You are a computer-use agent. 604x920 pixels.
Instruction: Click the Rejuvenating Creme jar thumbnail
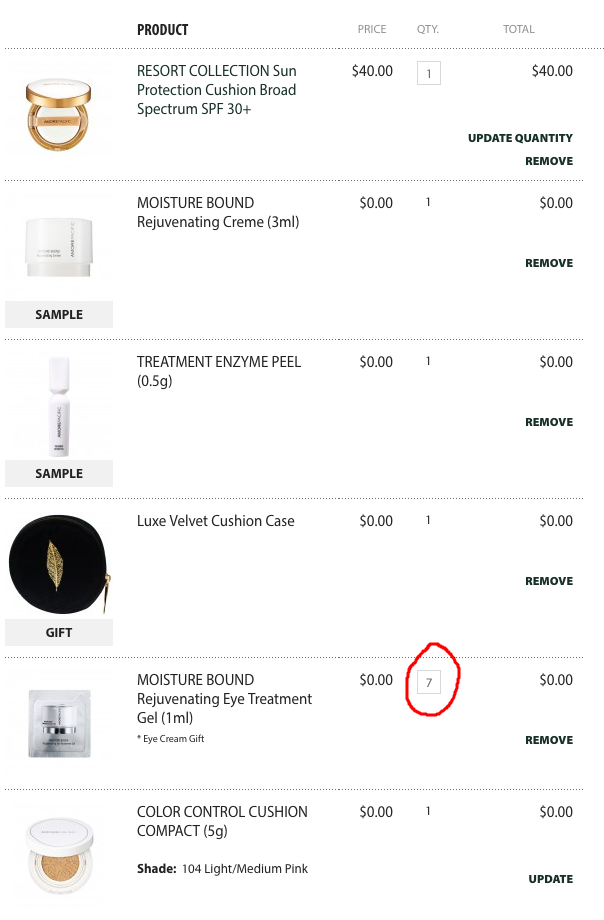pyautogui.click(x=59, y=247)
